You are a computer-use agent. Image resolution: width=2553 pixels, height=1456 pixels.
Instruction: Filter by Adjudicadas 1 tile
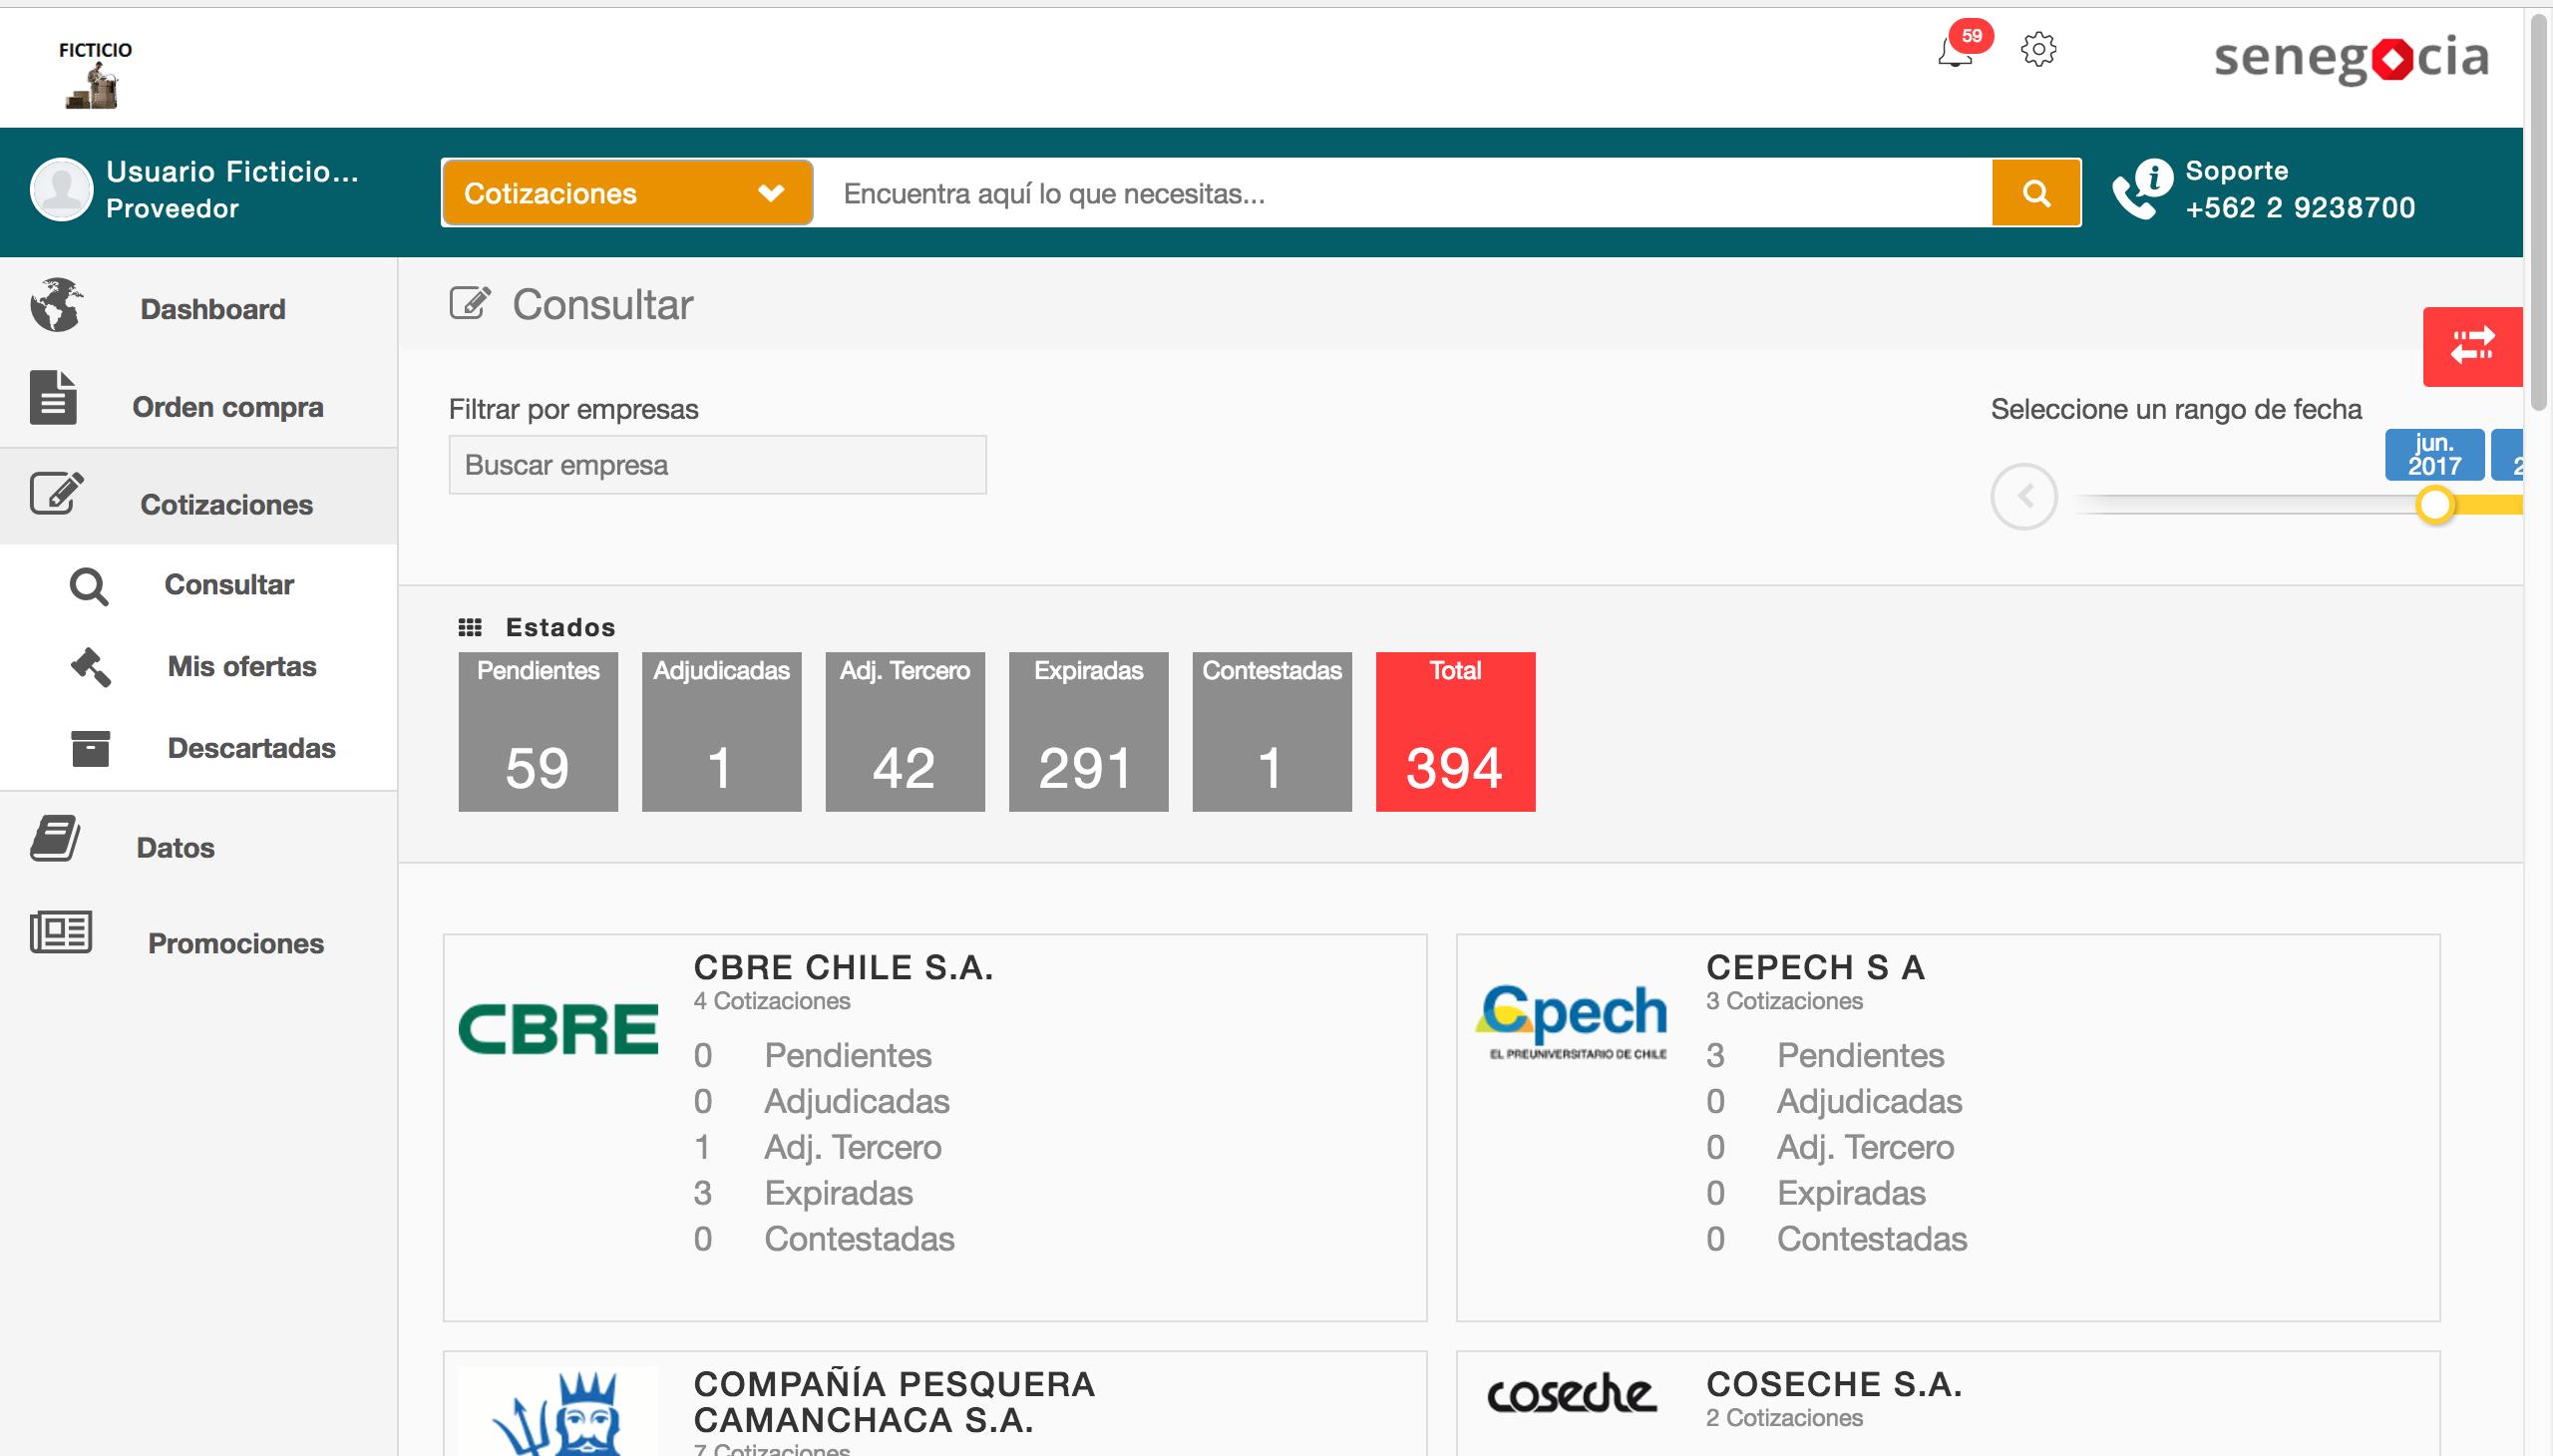(721, 732)
